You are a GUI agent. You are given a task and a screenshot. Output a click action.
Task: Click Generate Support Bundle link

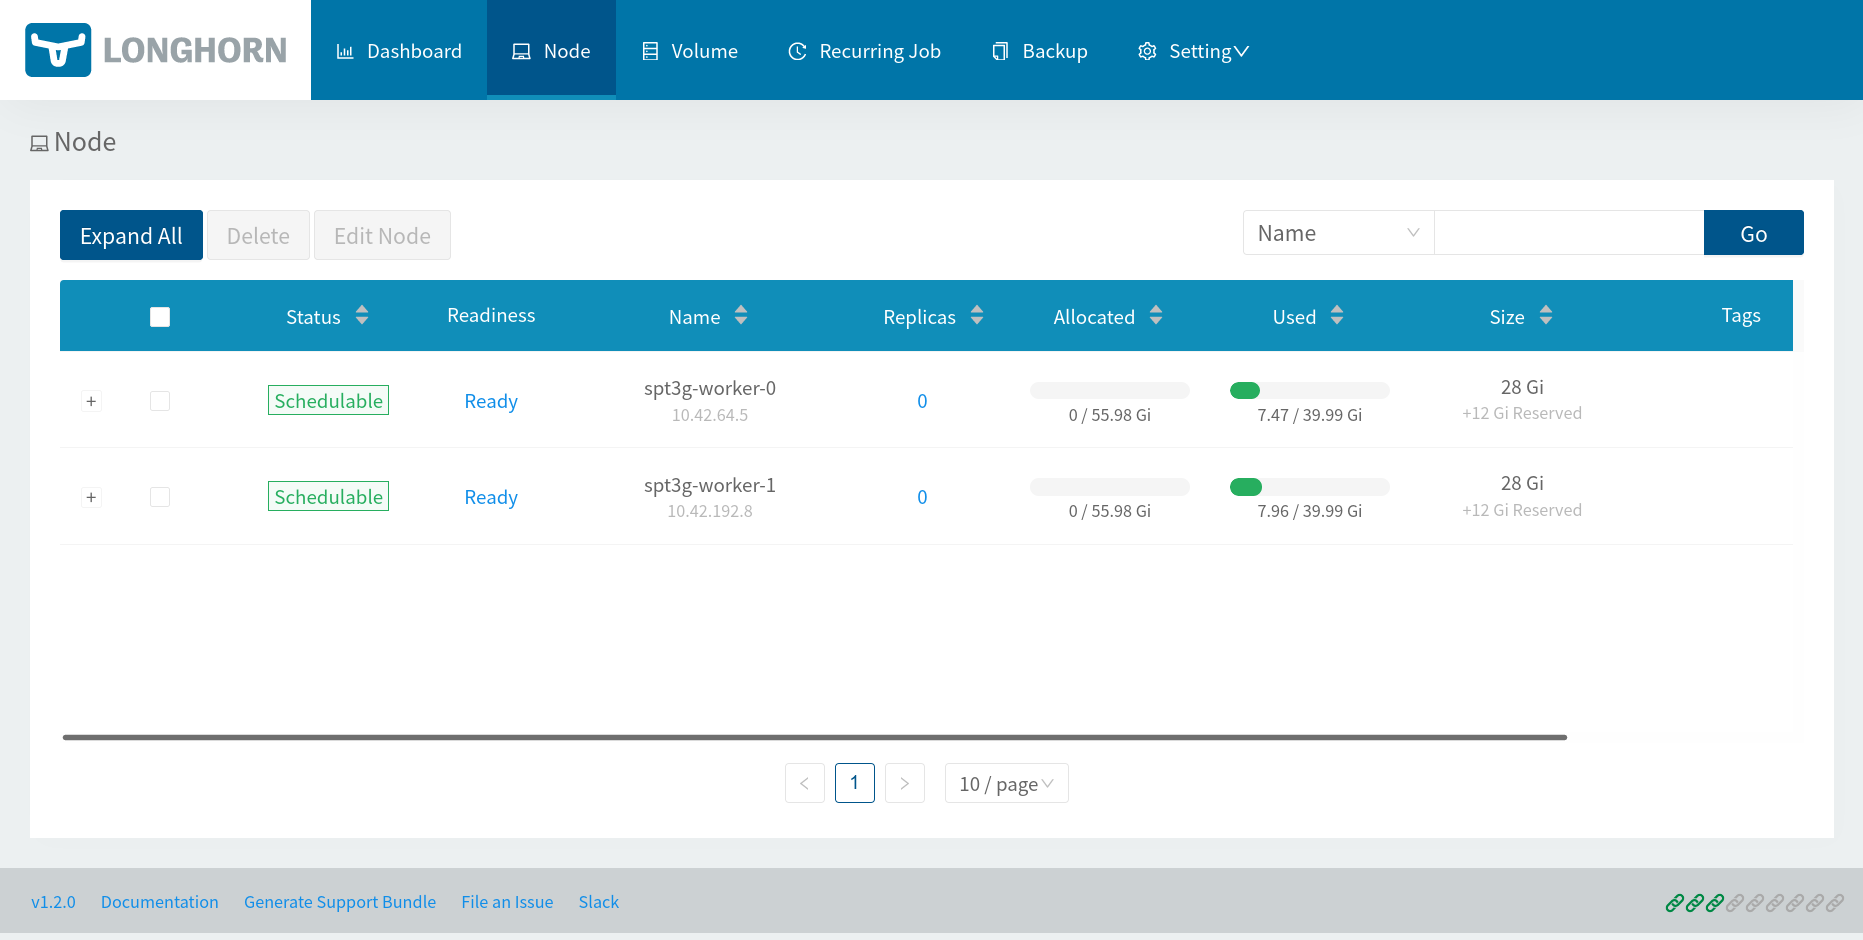[340, 902]
